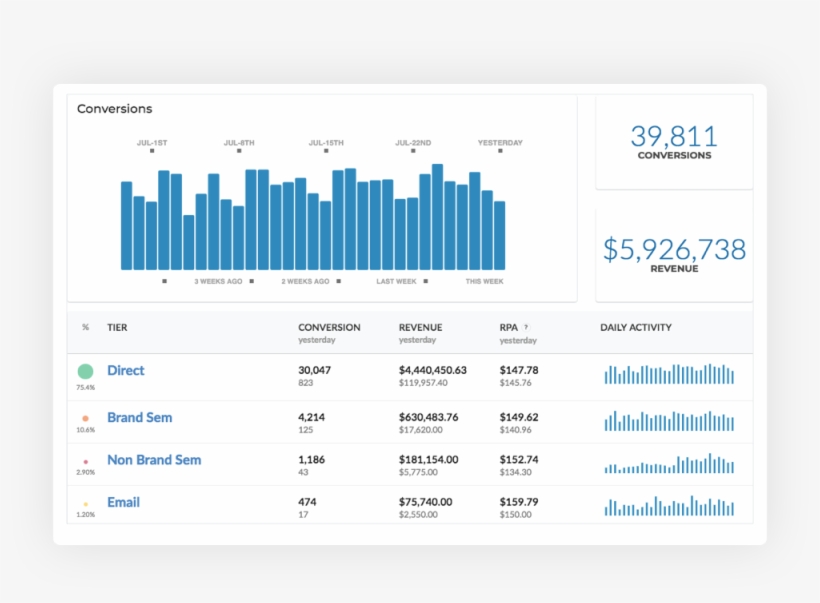Sort by the REVENUE column header
Image resolution: width=820 pixels, height=603 pixels.
point(420,328)
